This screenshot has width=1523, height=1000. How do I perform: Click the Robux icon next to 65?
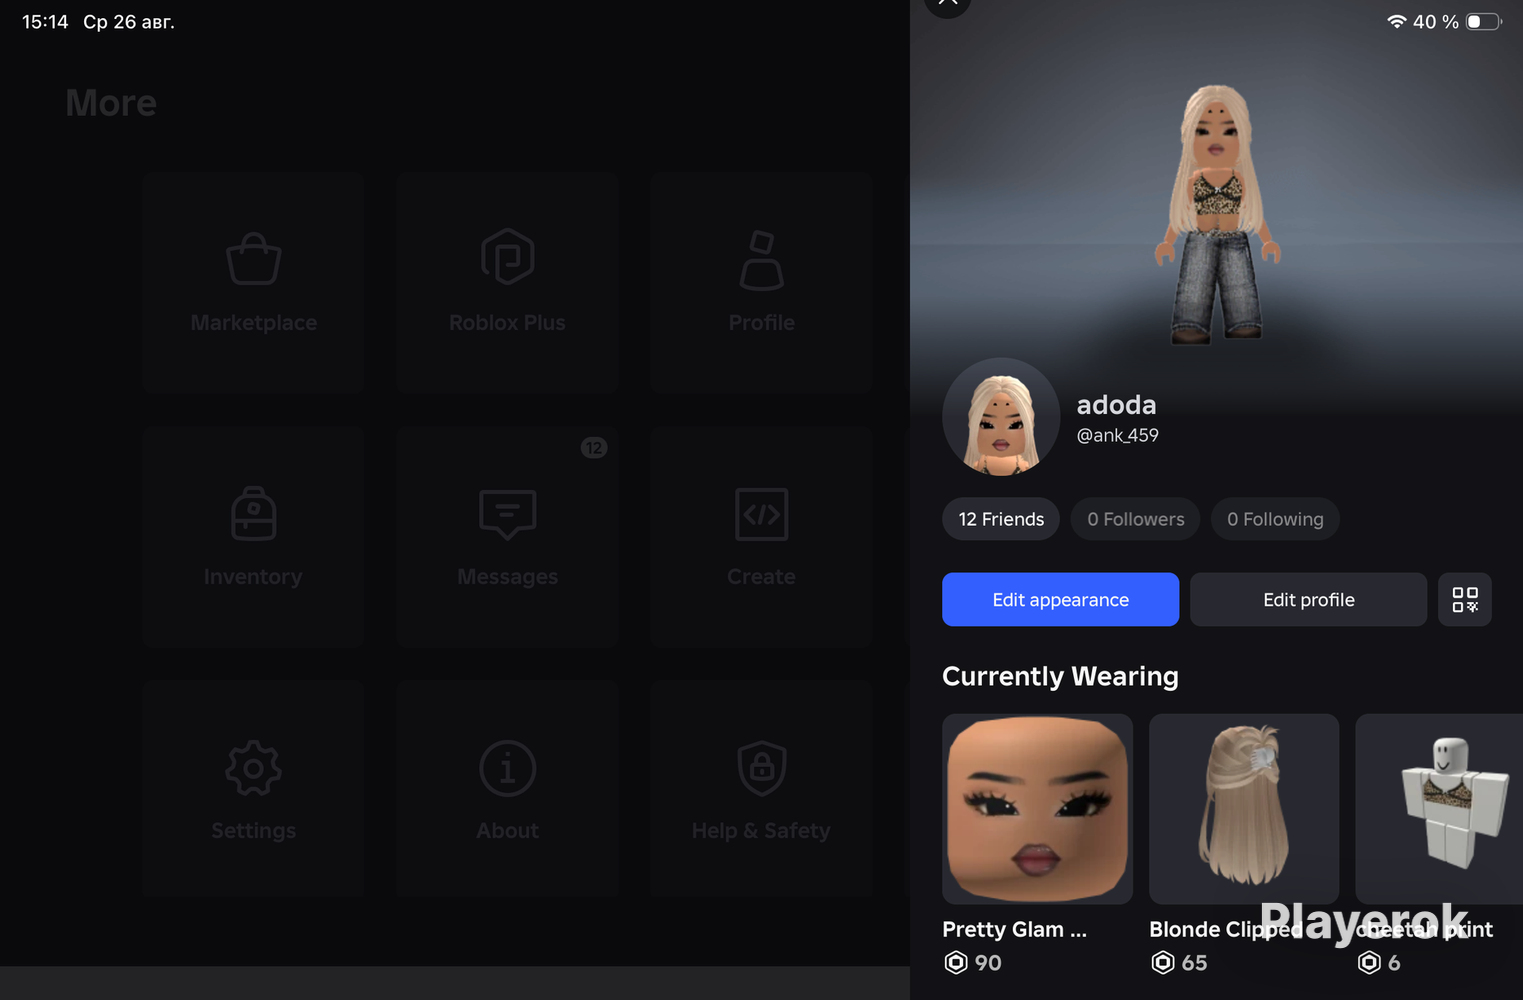(1163, 963)
